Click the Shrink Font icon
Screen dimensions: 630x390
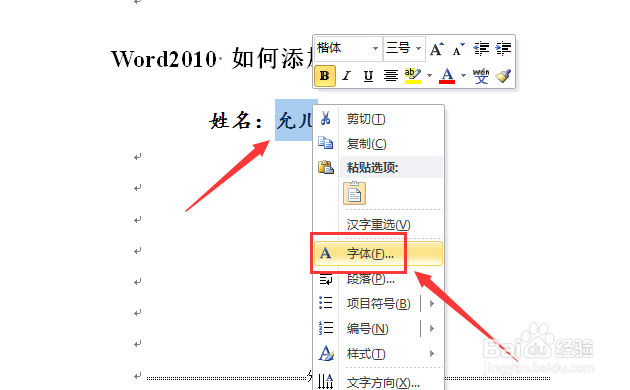458,49
